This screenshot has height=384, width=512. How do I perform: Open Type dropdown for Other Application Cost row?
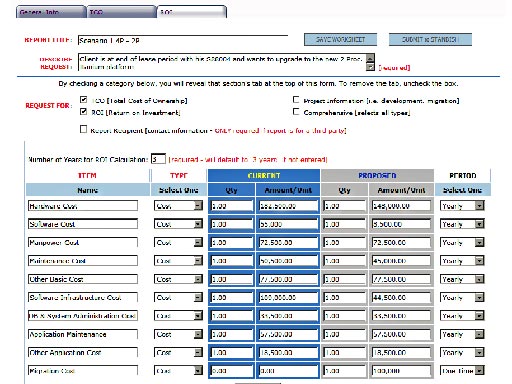[x=178, y=352]
